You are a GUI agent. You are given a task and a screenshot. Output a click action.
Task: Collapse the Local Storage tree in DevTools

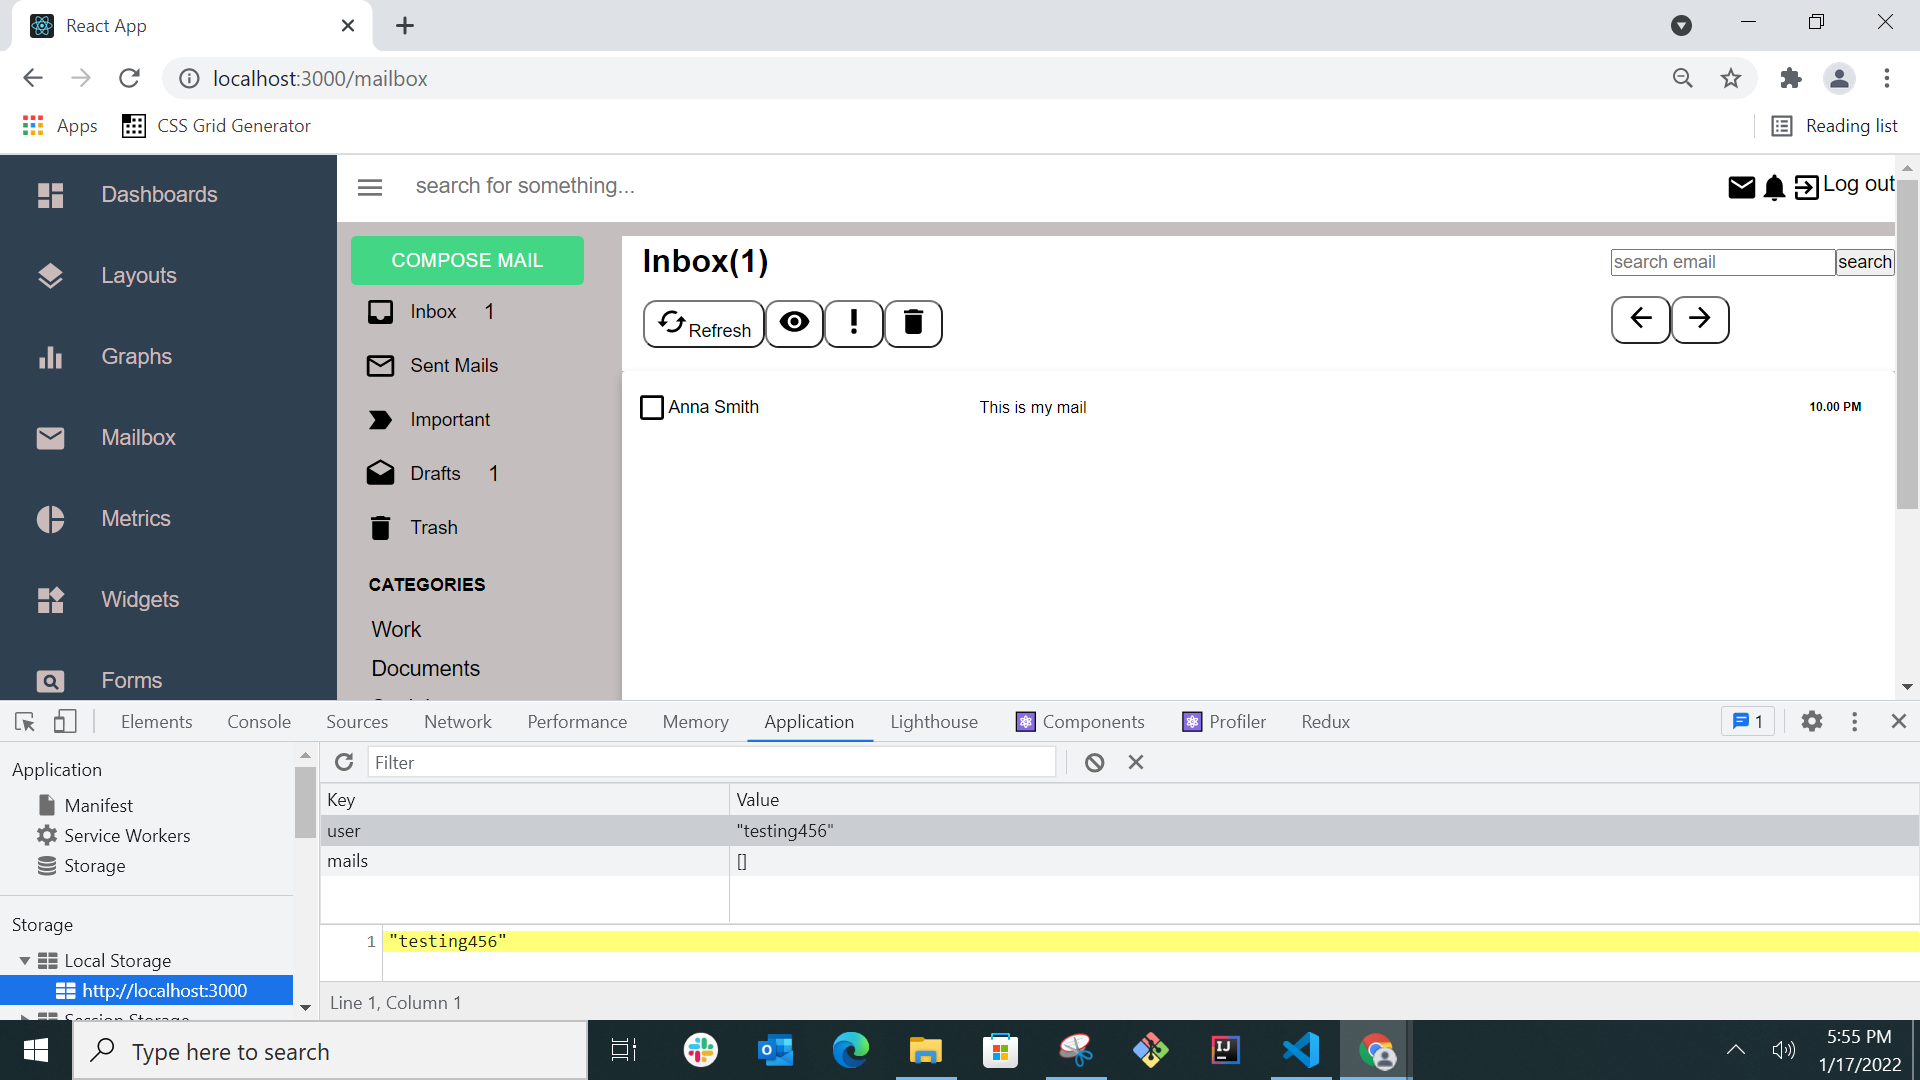[24, 960]
